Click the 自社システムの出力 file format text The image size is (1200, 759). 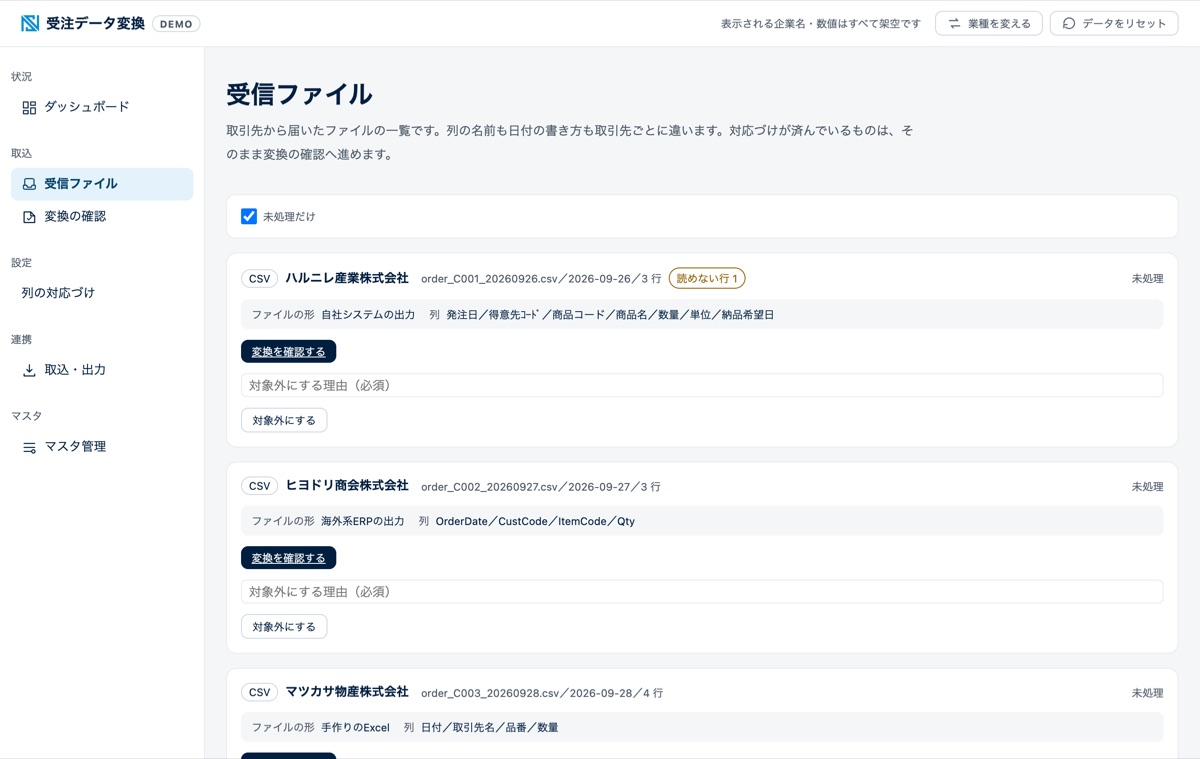368,315
